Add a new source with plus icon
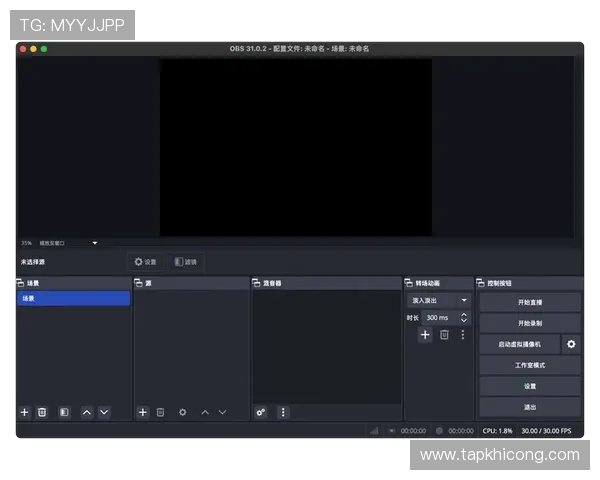This screenshot has height=480, width=600. (x=143, y=412)
